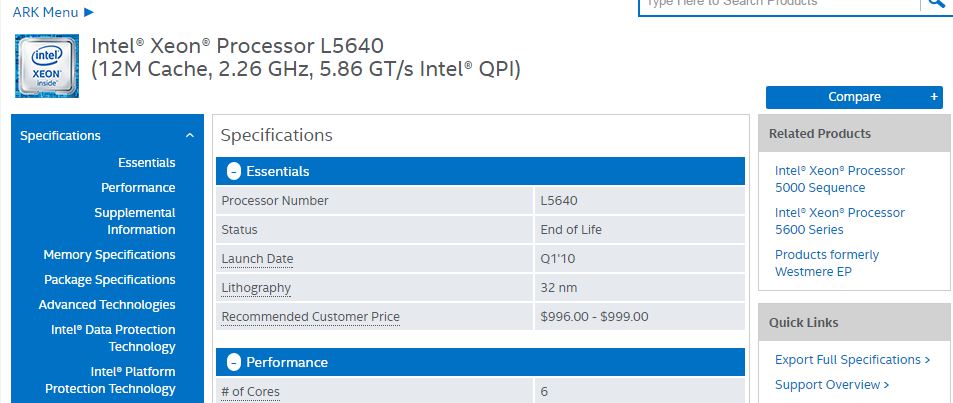Click the Intel Xeon inside logo
Image resolution: width=953 pixels, height=403 pixels.
click(x=47, y=66)
